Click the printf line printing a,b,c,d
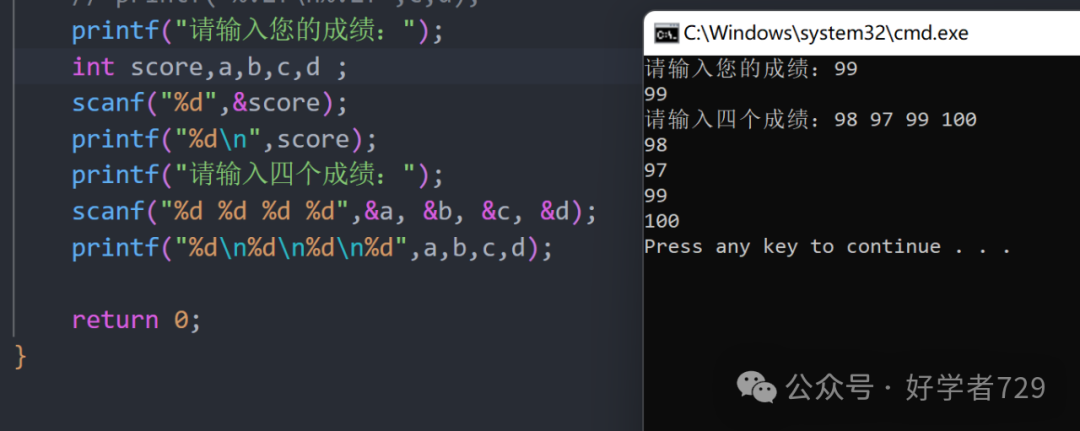 coord(312,249)
